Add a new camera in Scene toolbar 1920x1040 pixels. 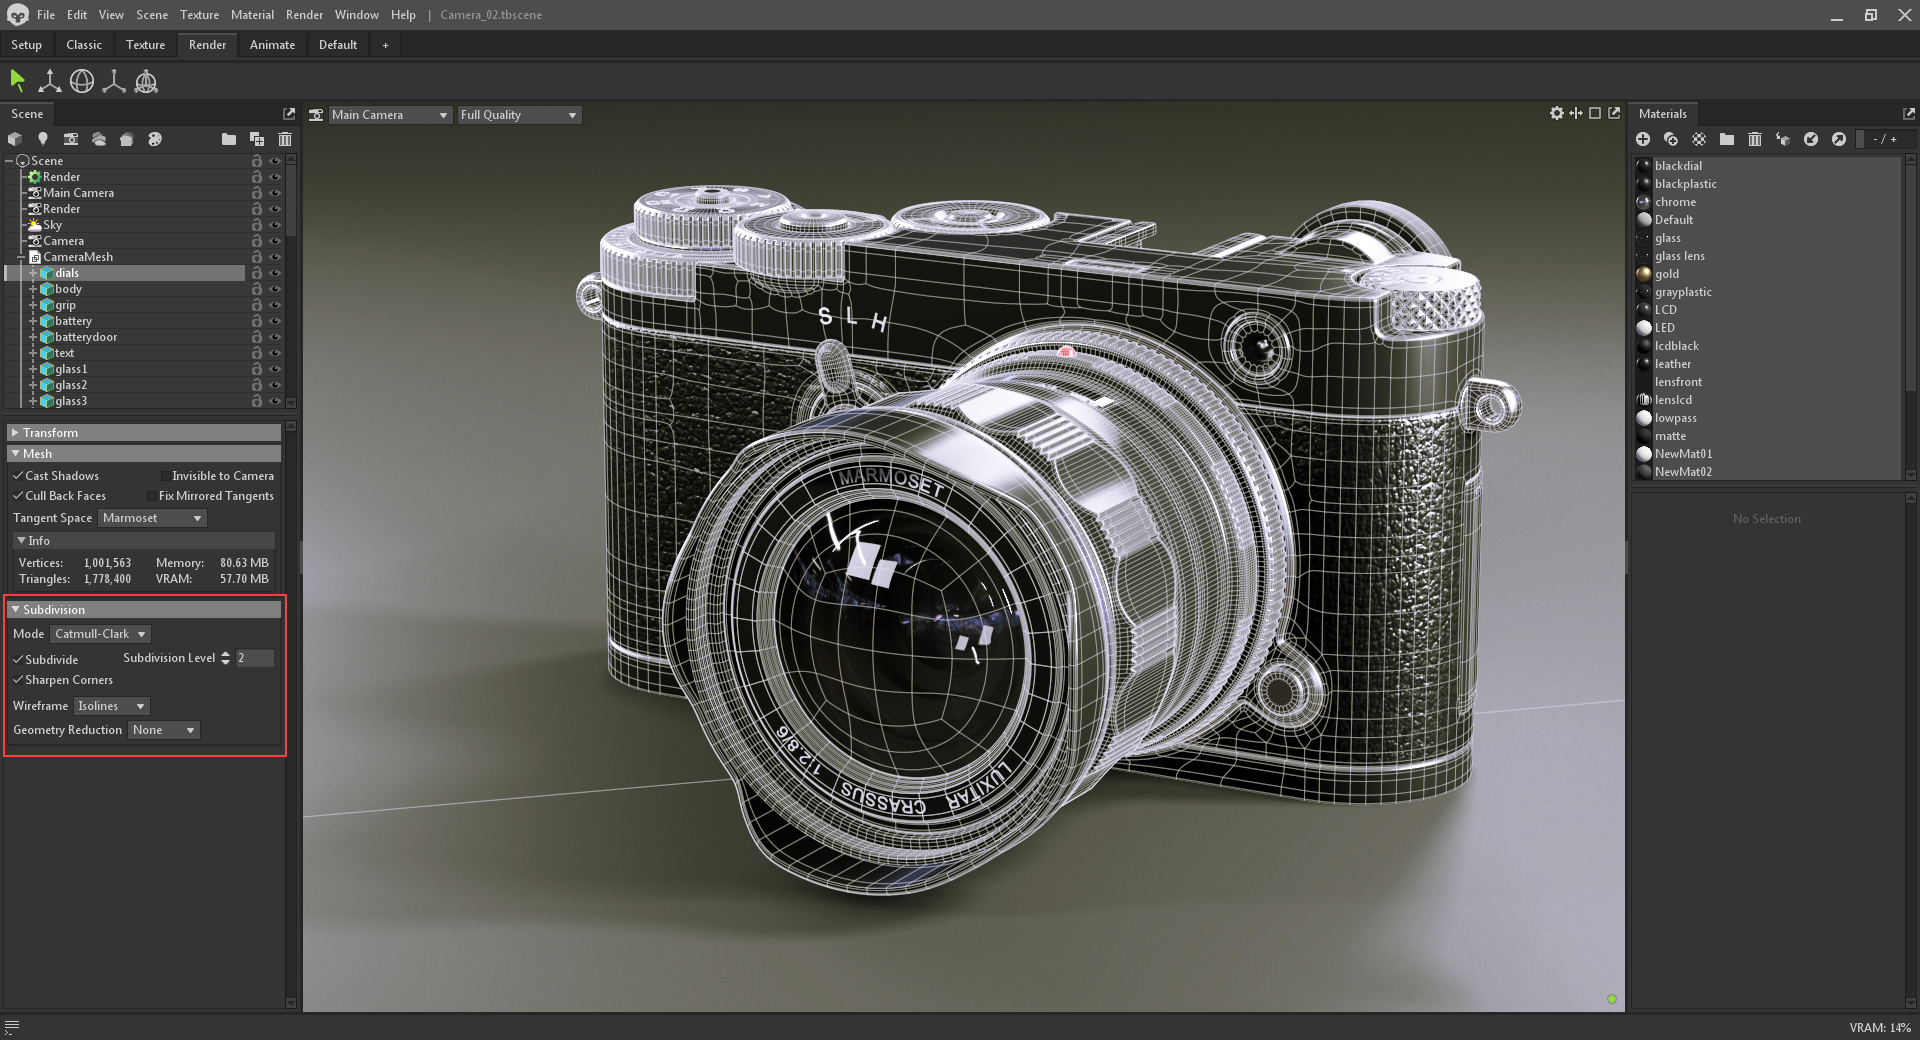(71, 139)
